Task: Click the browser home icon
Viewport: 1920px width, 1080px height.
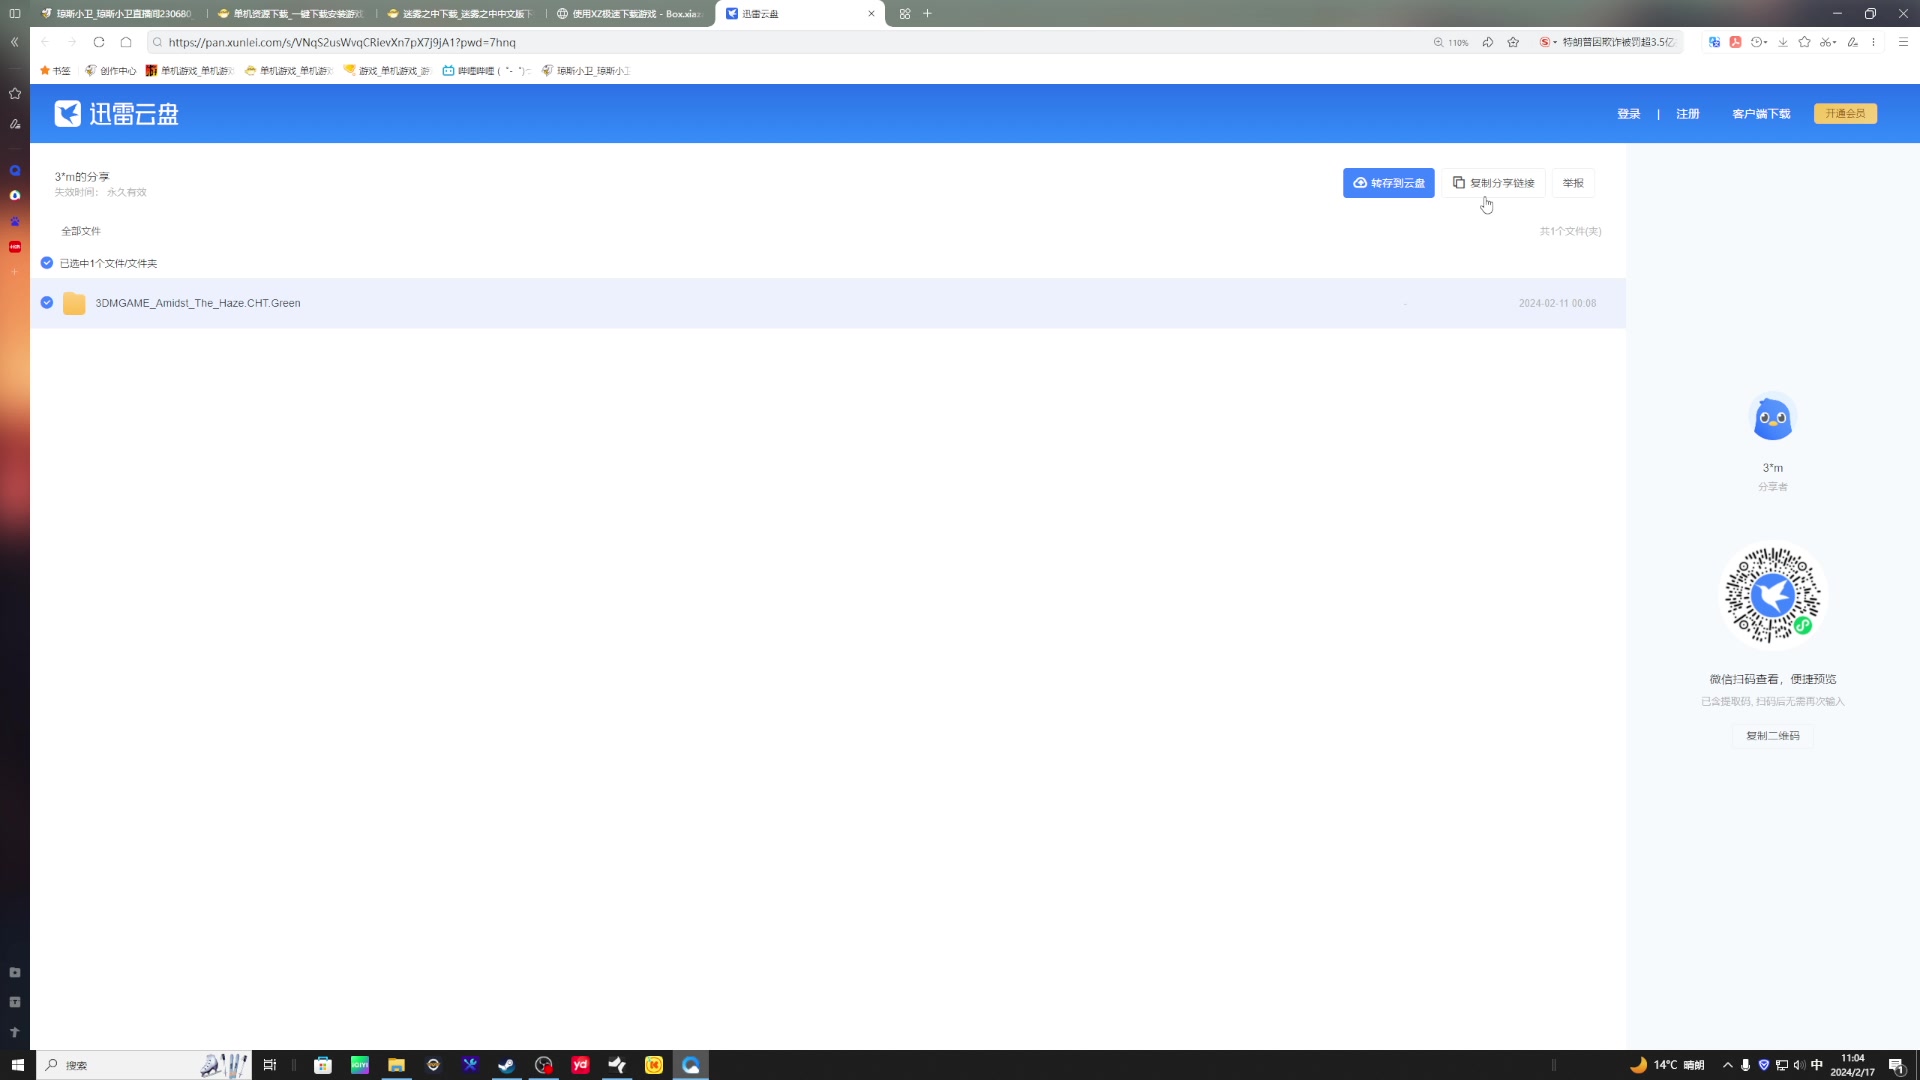Action: click(126, 42)
